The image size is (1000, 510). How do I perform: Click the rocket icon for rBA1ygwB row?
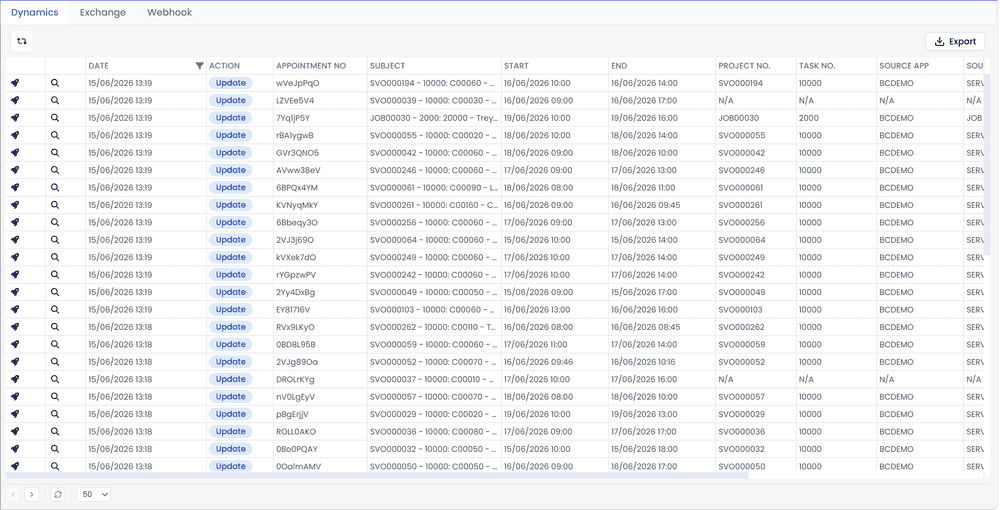pyautogui.click(x=15, y=135)
